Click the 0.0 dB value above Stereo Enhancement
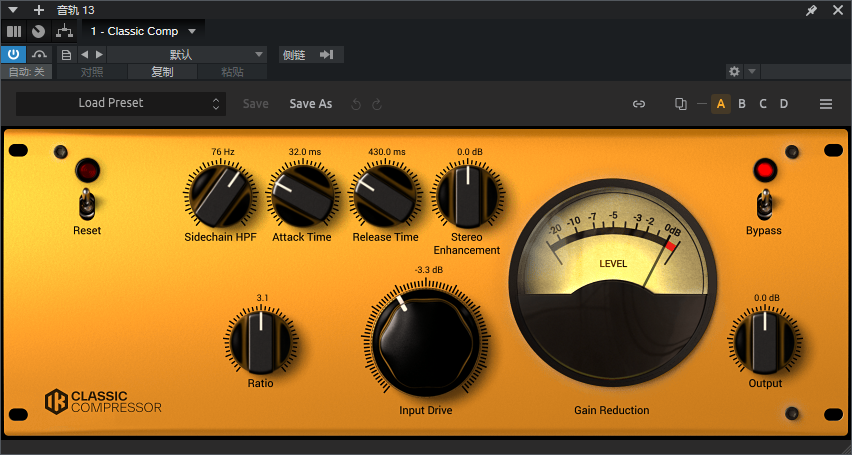Image resolution: width=852 pixels, height=455 pixels. click(469, 152)
